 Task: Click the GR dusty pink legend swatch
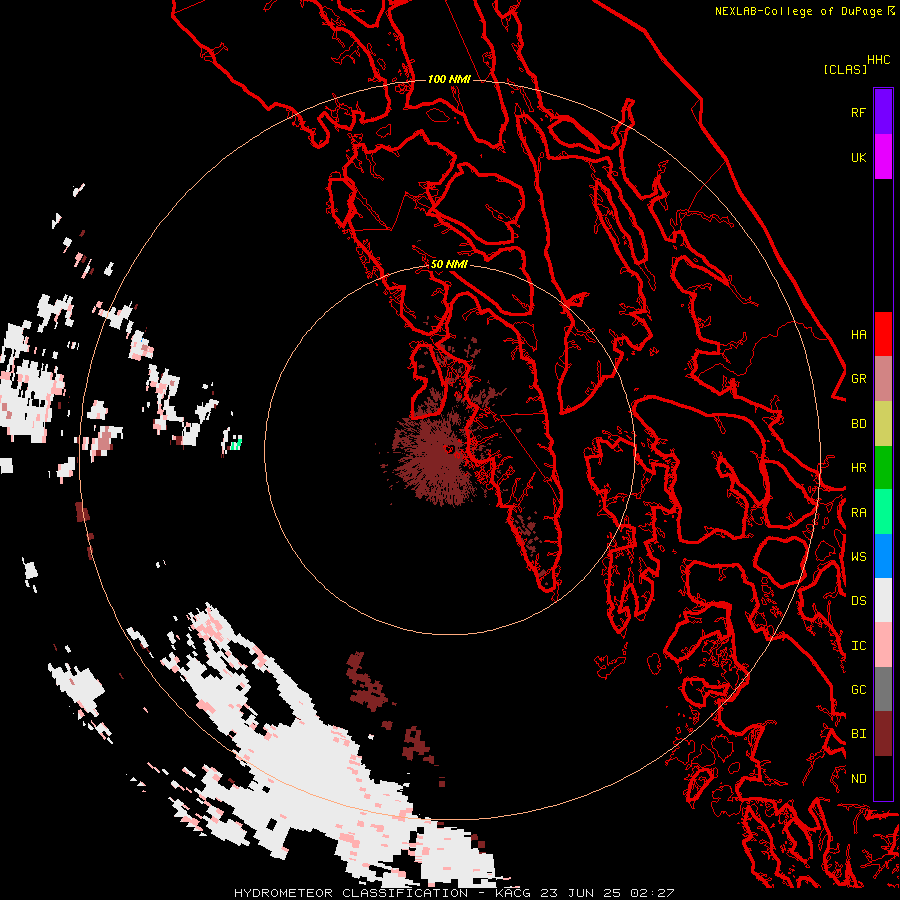(x=883, y=379)
